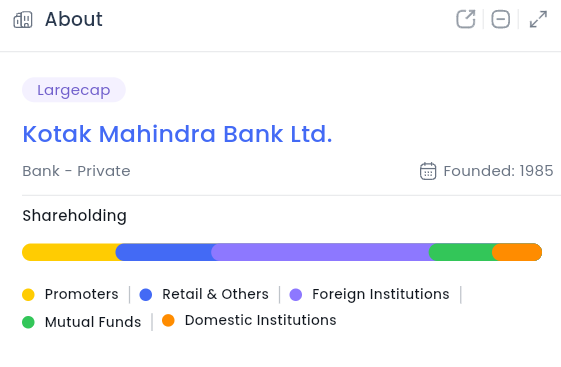Click the calendar icon next to Founded
Image resolution: width=561 pixels, height=367 pixels.
coord(428,171)
